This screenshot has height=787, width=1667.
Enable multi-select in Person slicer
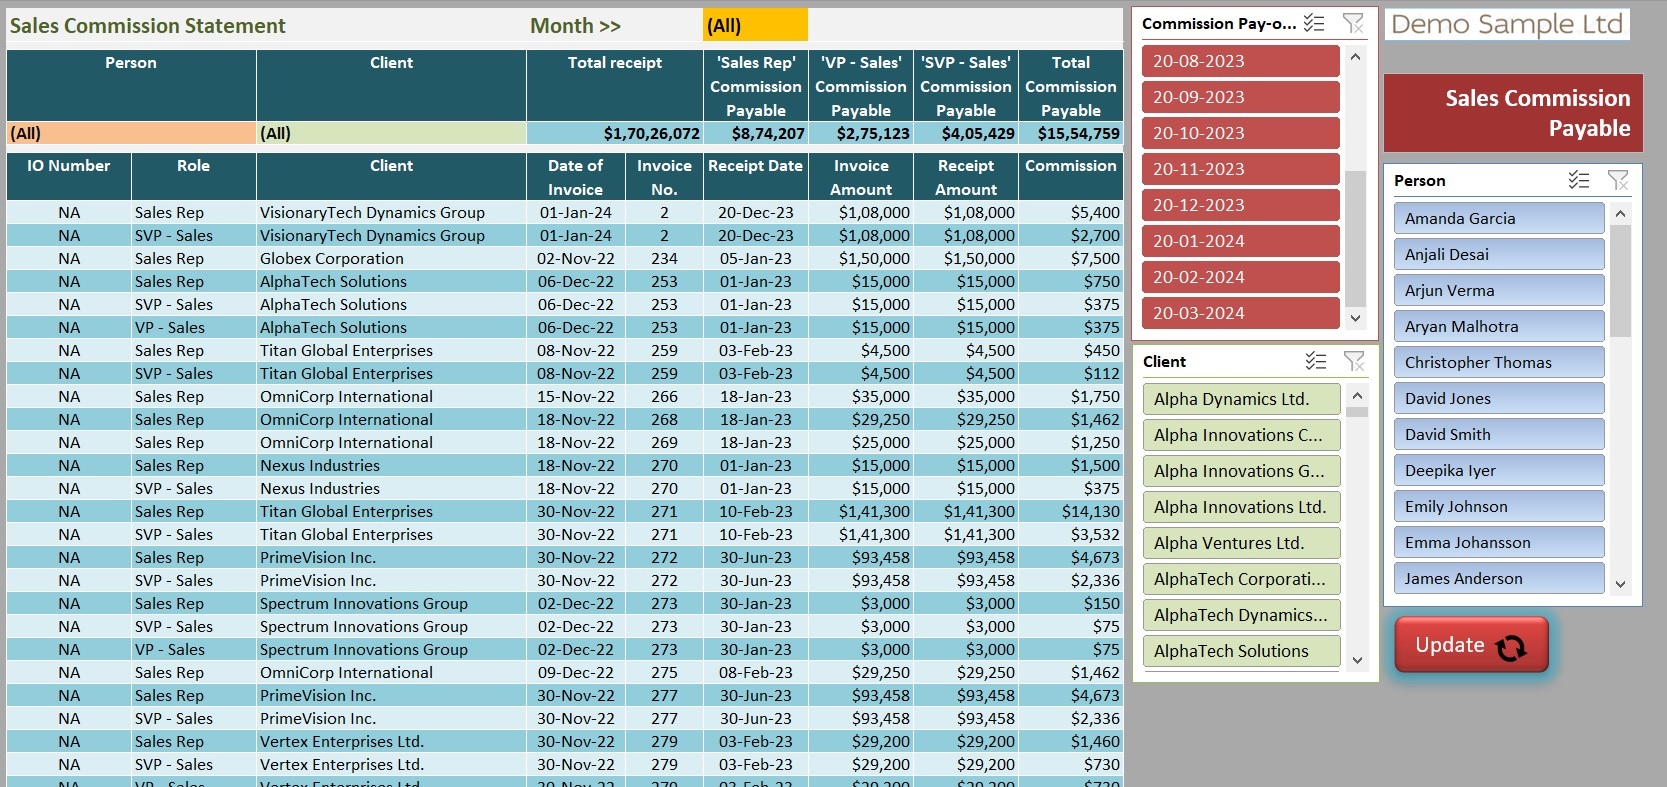(1579, 180)
